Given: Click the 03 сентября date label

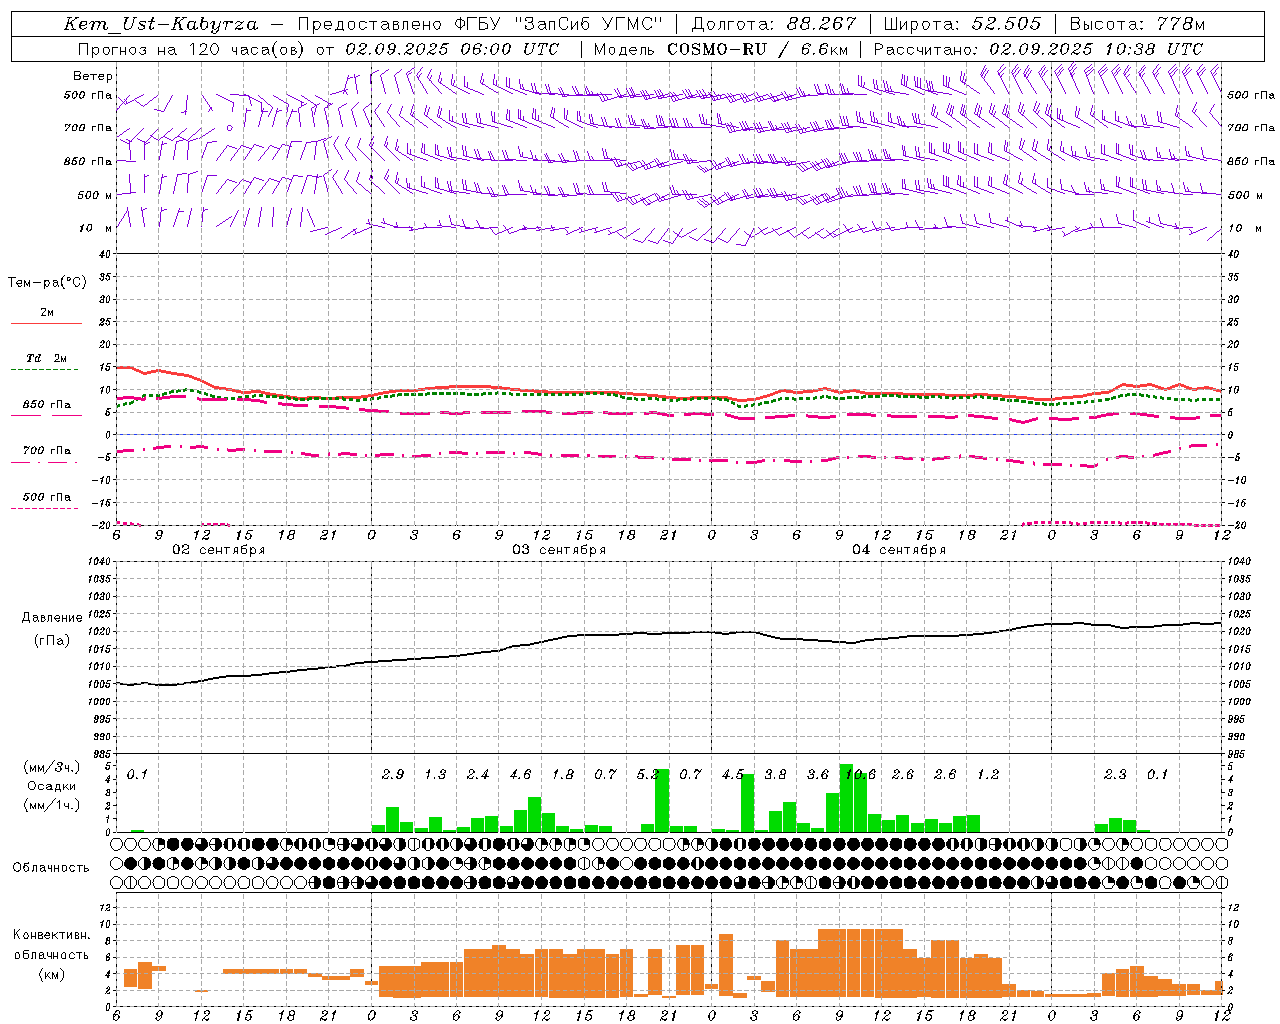Looking at the screenshot, I should click(x=559, y=550).
